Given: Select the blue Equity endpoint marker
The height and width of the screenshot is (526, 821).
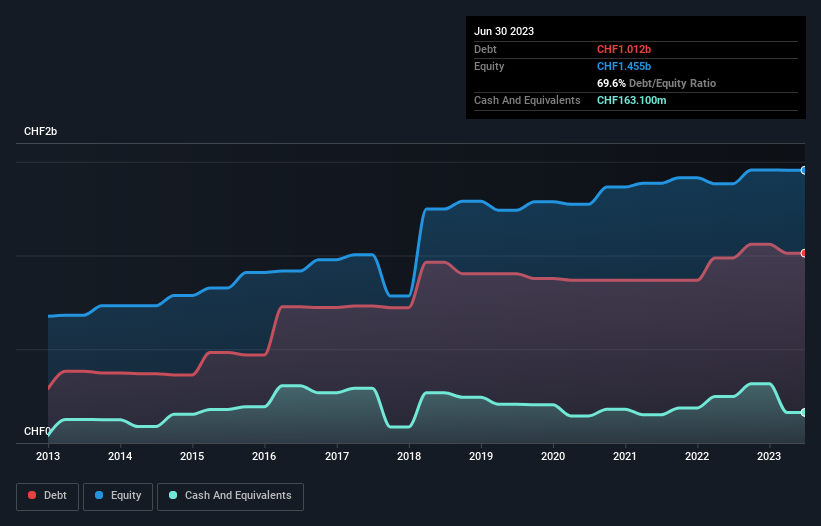Looking at the screenshot, I should [803, 171].
